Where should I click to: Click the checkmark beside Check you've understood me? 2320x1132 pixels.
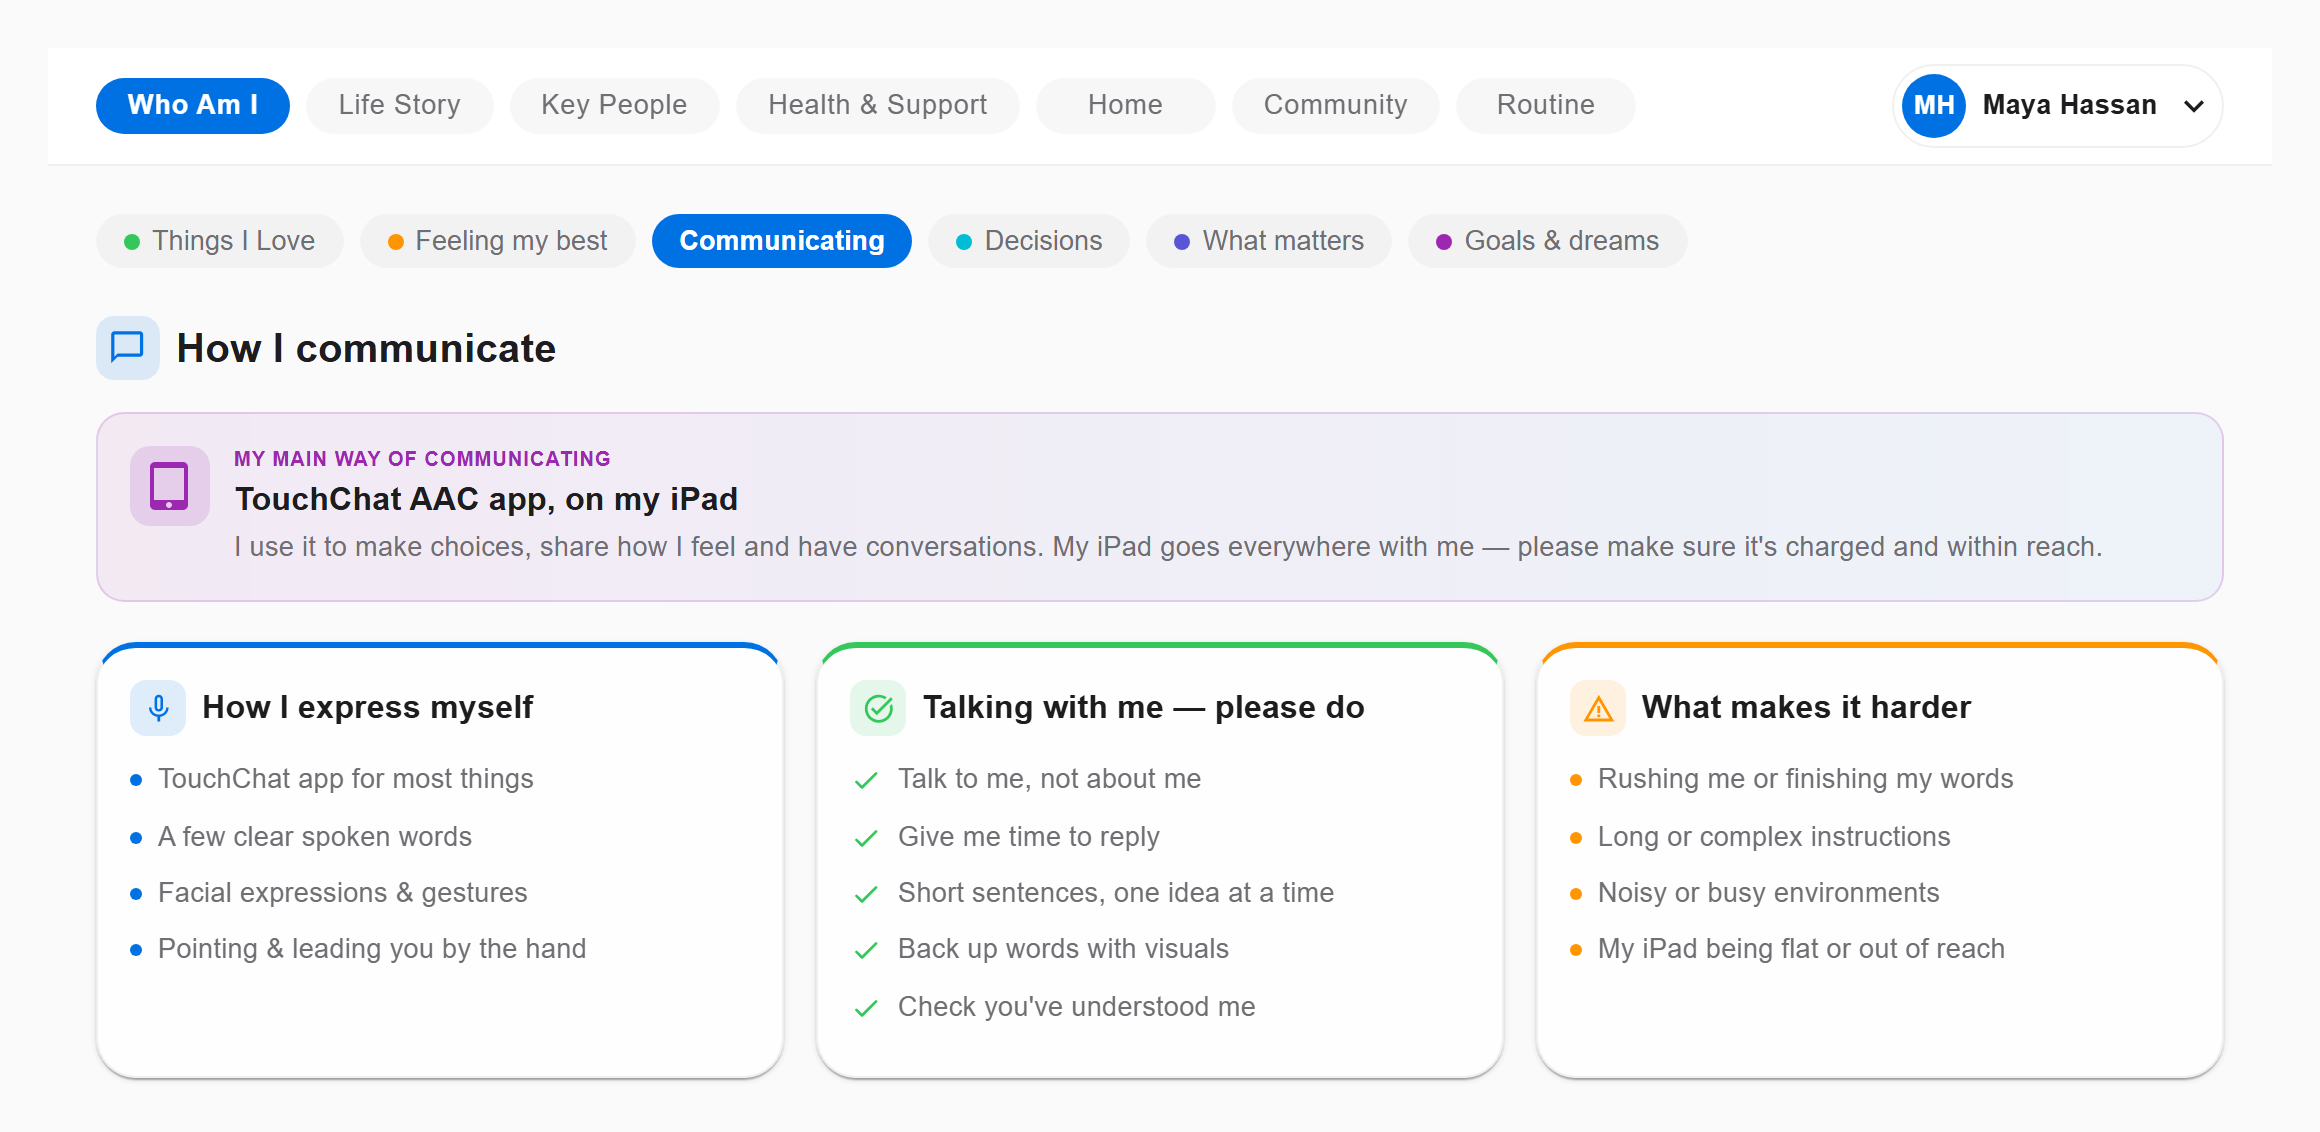866,1008
